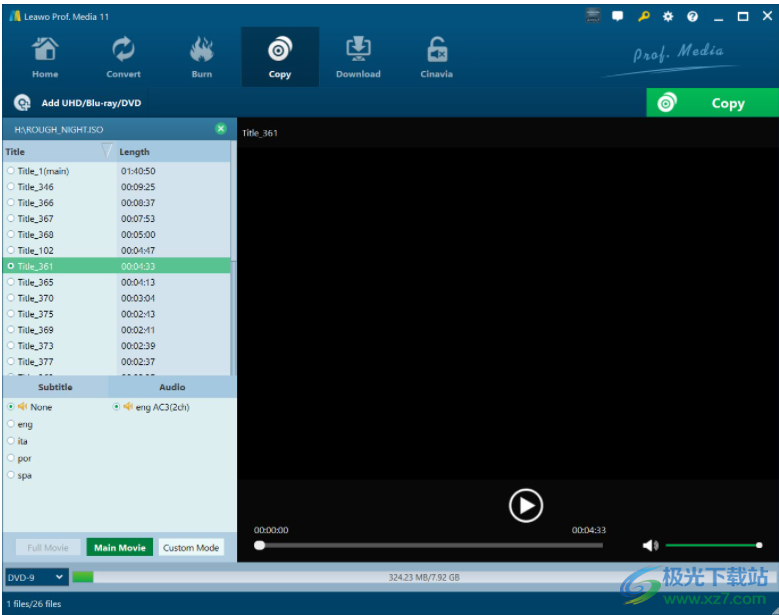Select the Title_1(main) radio button
The width and height of the screenshot is (779, 615).
click(x=11, y=170)
